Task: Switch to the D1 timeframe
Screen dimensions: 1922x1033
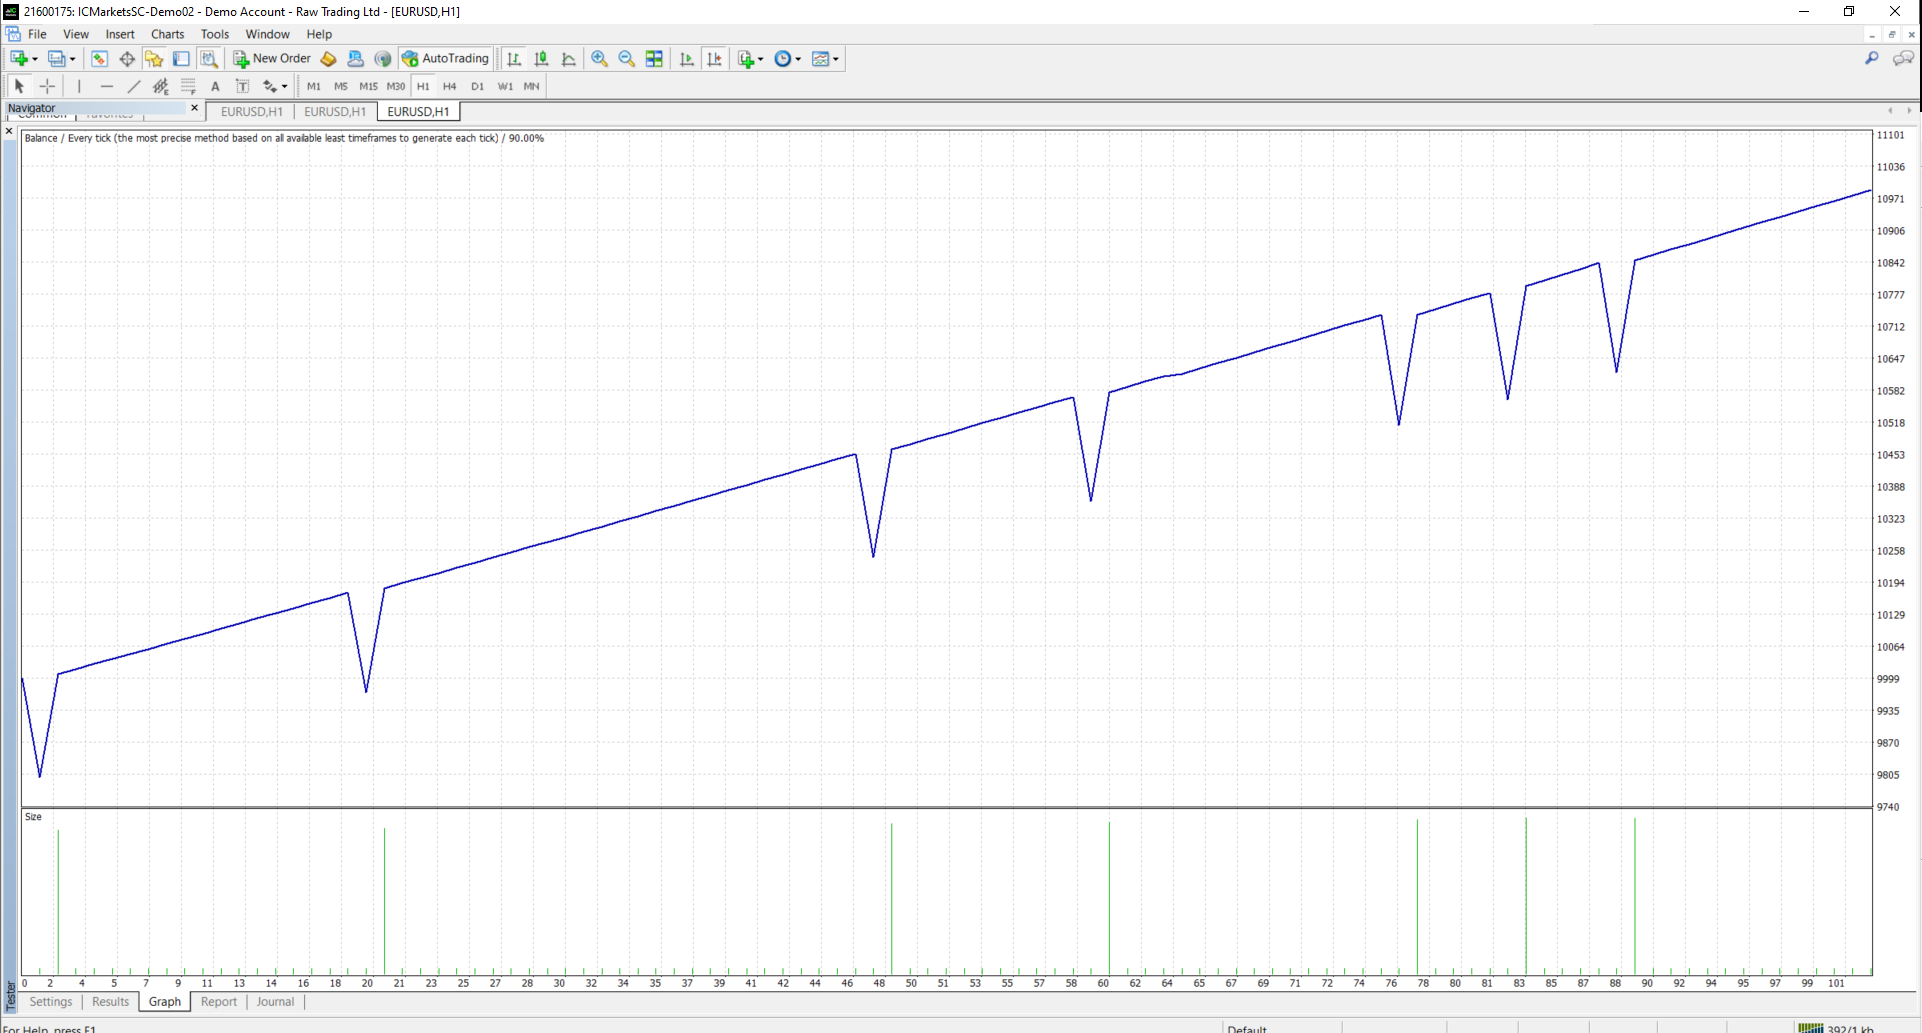Action: tap(477, 86)
